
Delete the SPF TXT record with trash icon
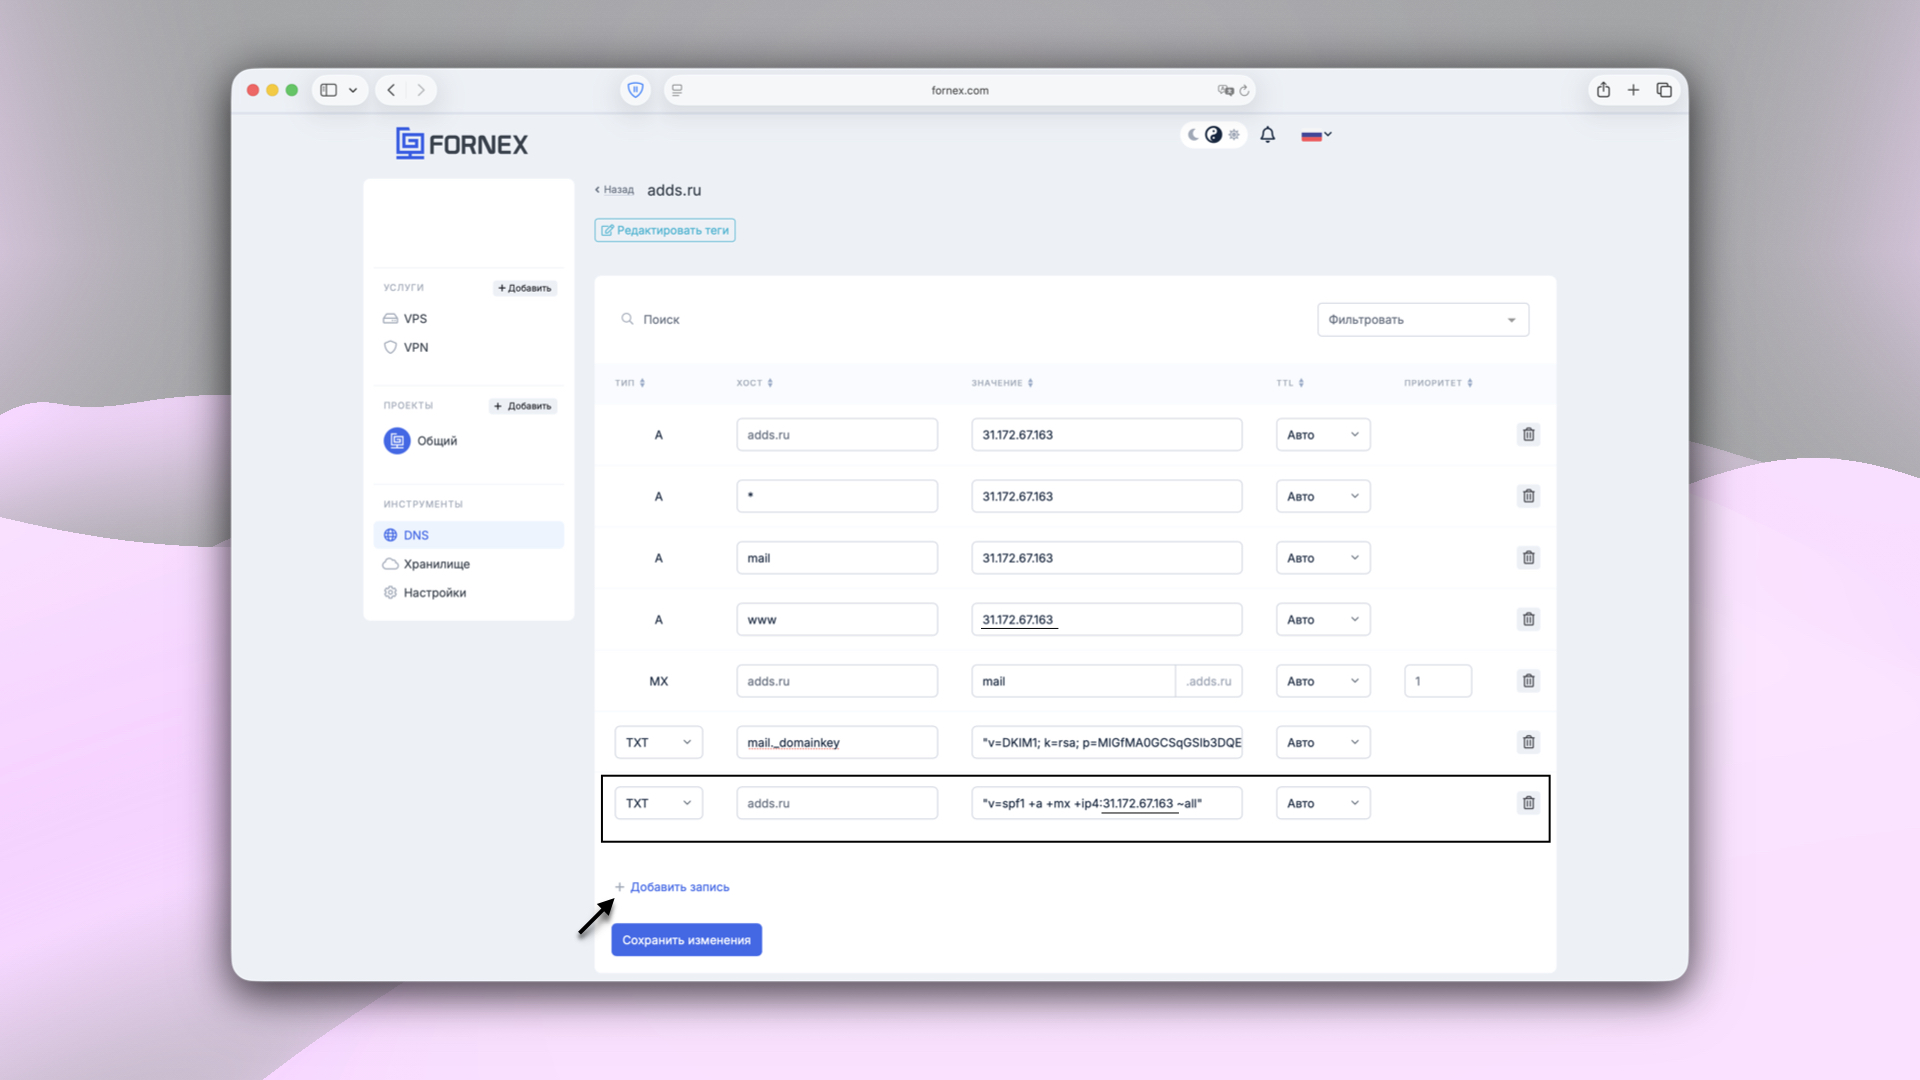(1528, 803)
